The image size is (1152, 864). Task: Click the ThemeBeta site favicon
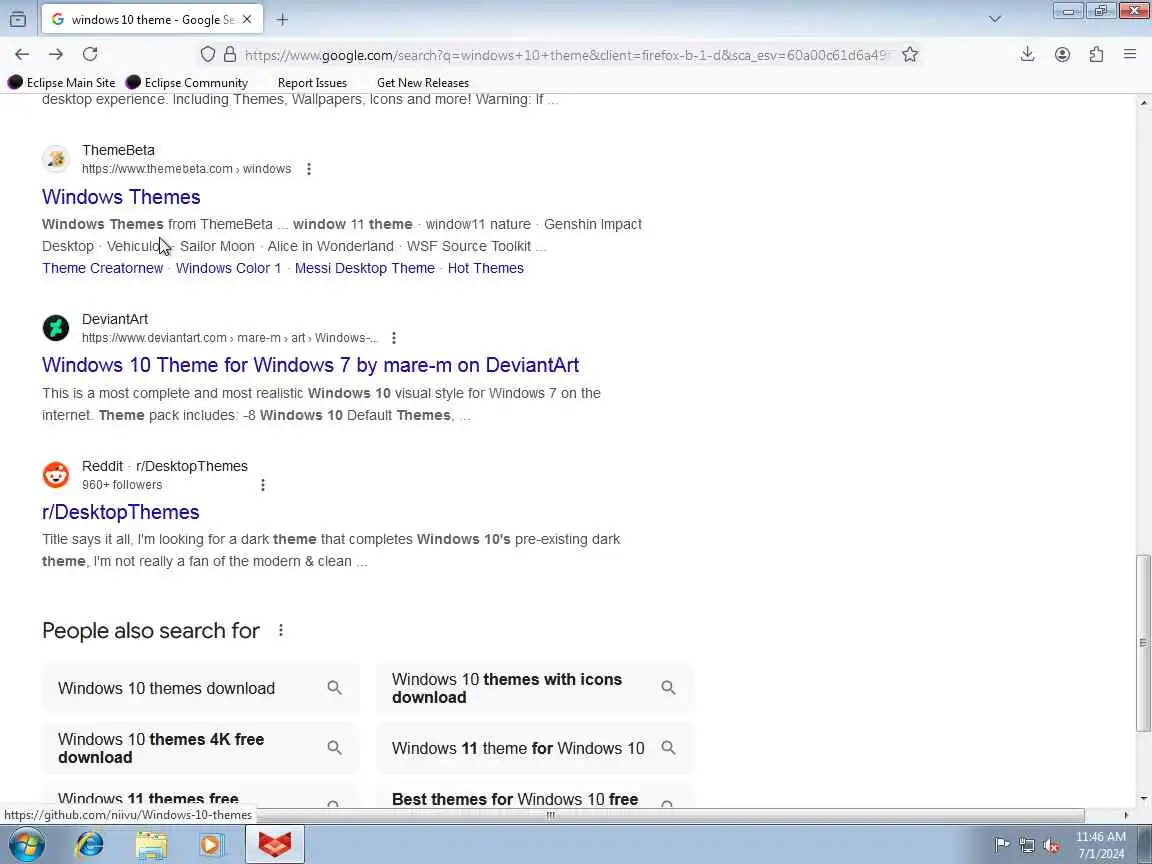pos(56,159)
